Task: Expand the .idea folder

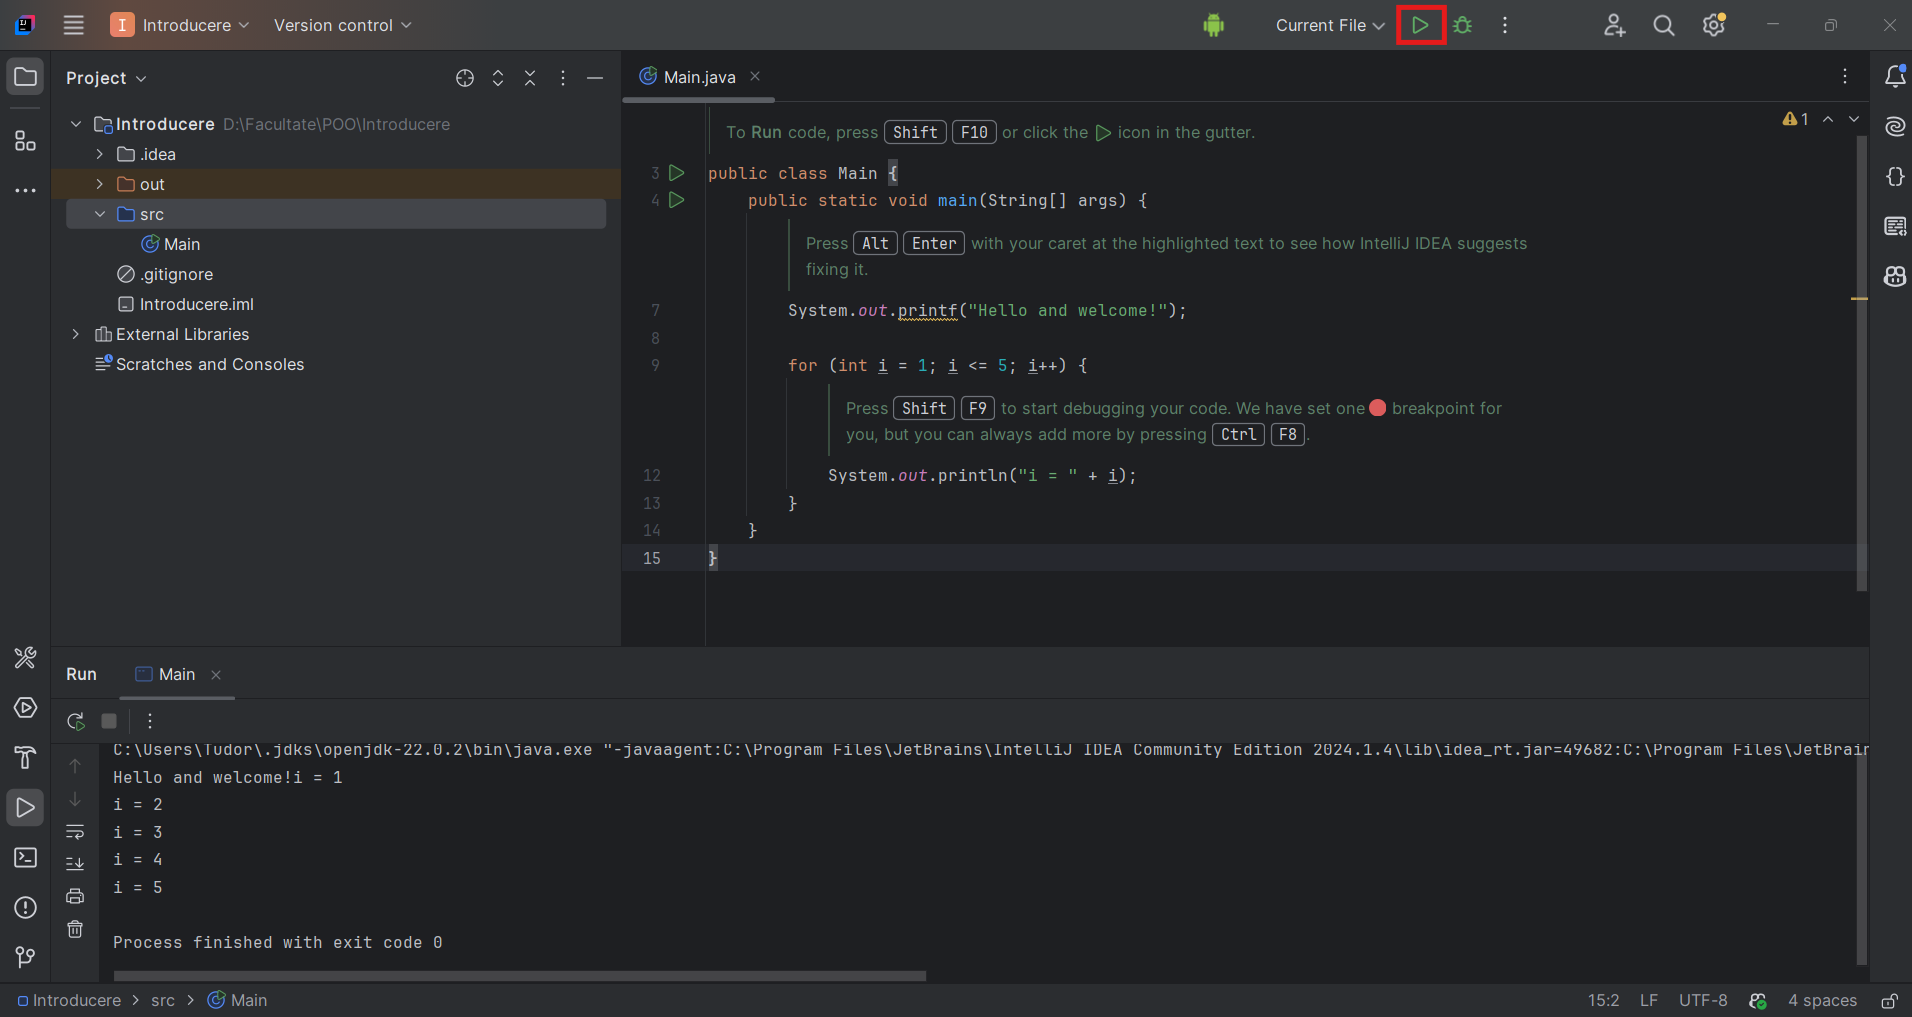Action: [99, 154]
